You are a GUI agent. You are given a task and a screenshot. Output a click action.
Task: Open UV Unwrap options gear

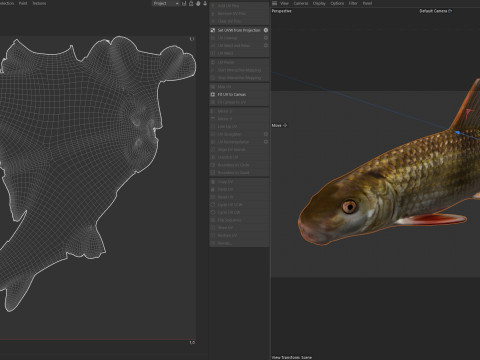click(x=266, y=38)
